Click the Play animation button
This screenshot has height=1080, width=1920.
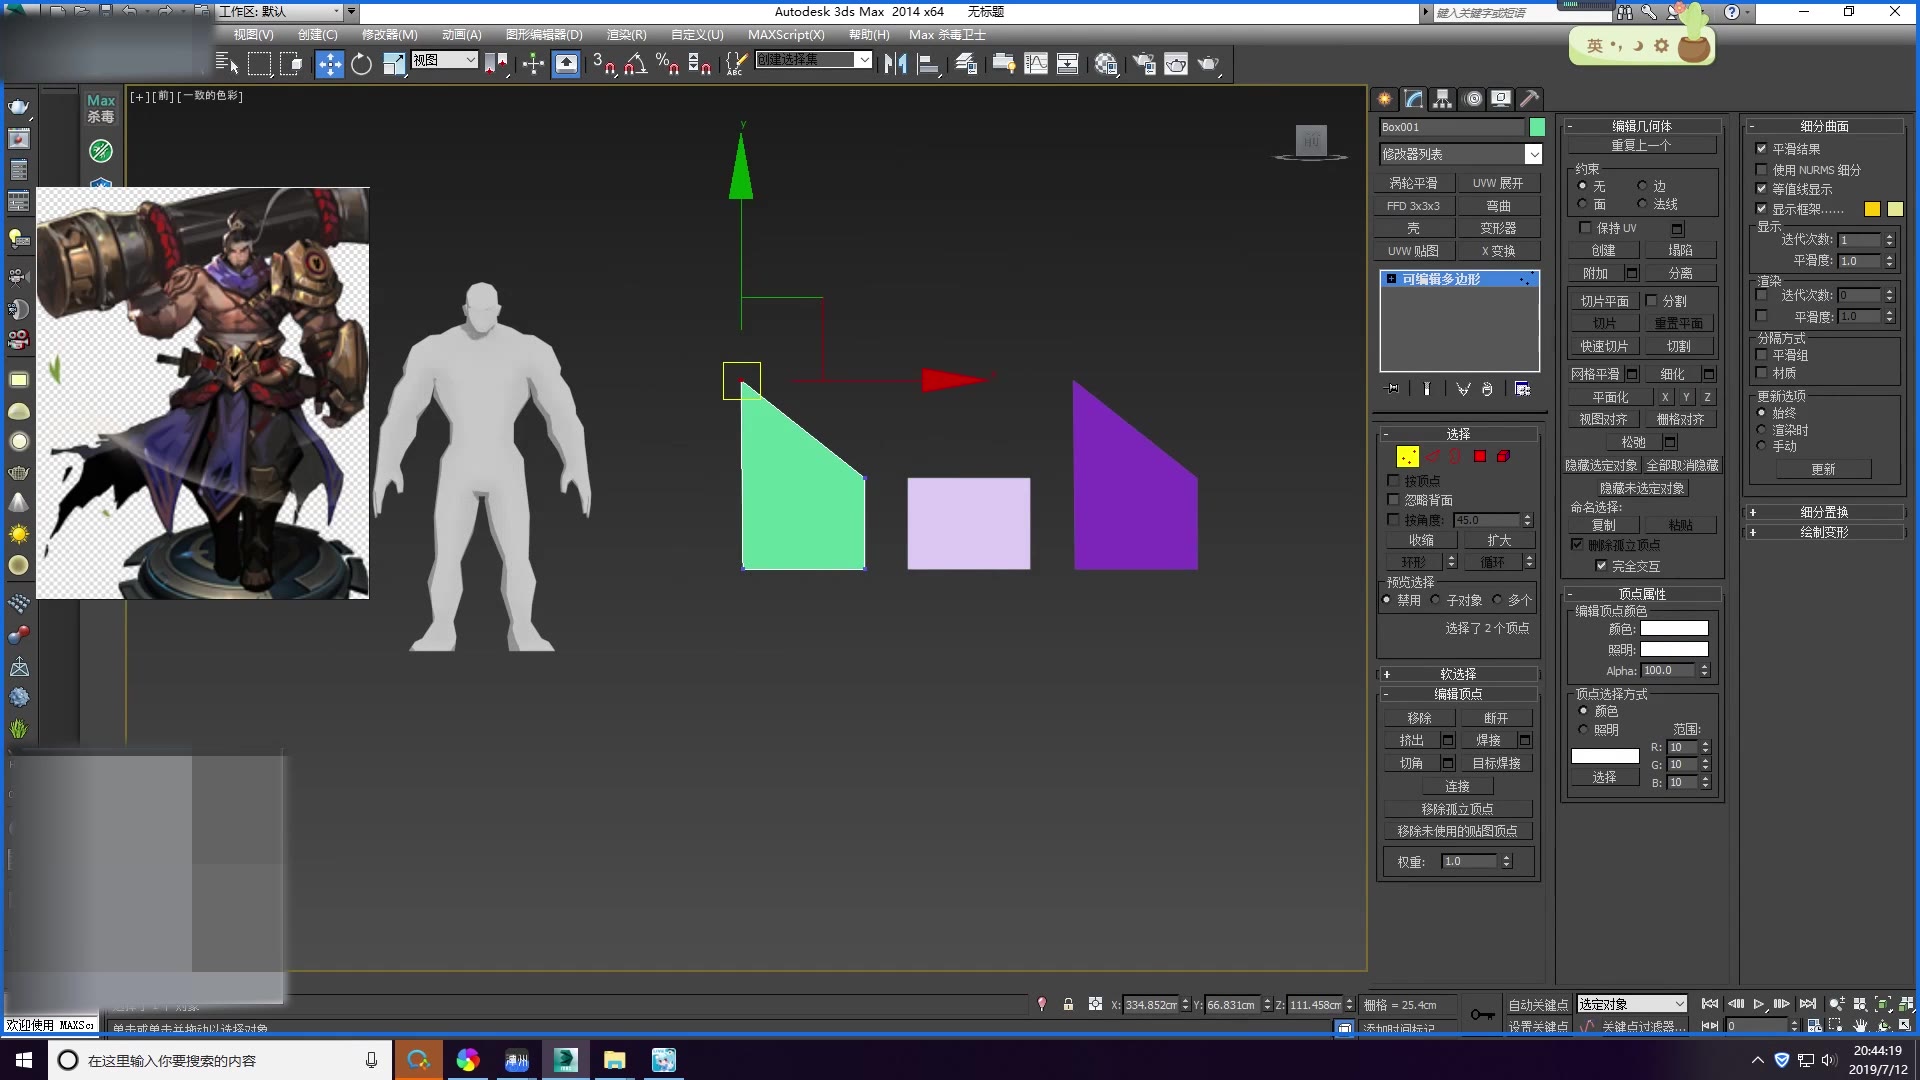click(1758, 1004)
